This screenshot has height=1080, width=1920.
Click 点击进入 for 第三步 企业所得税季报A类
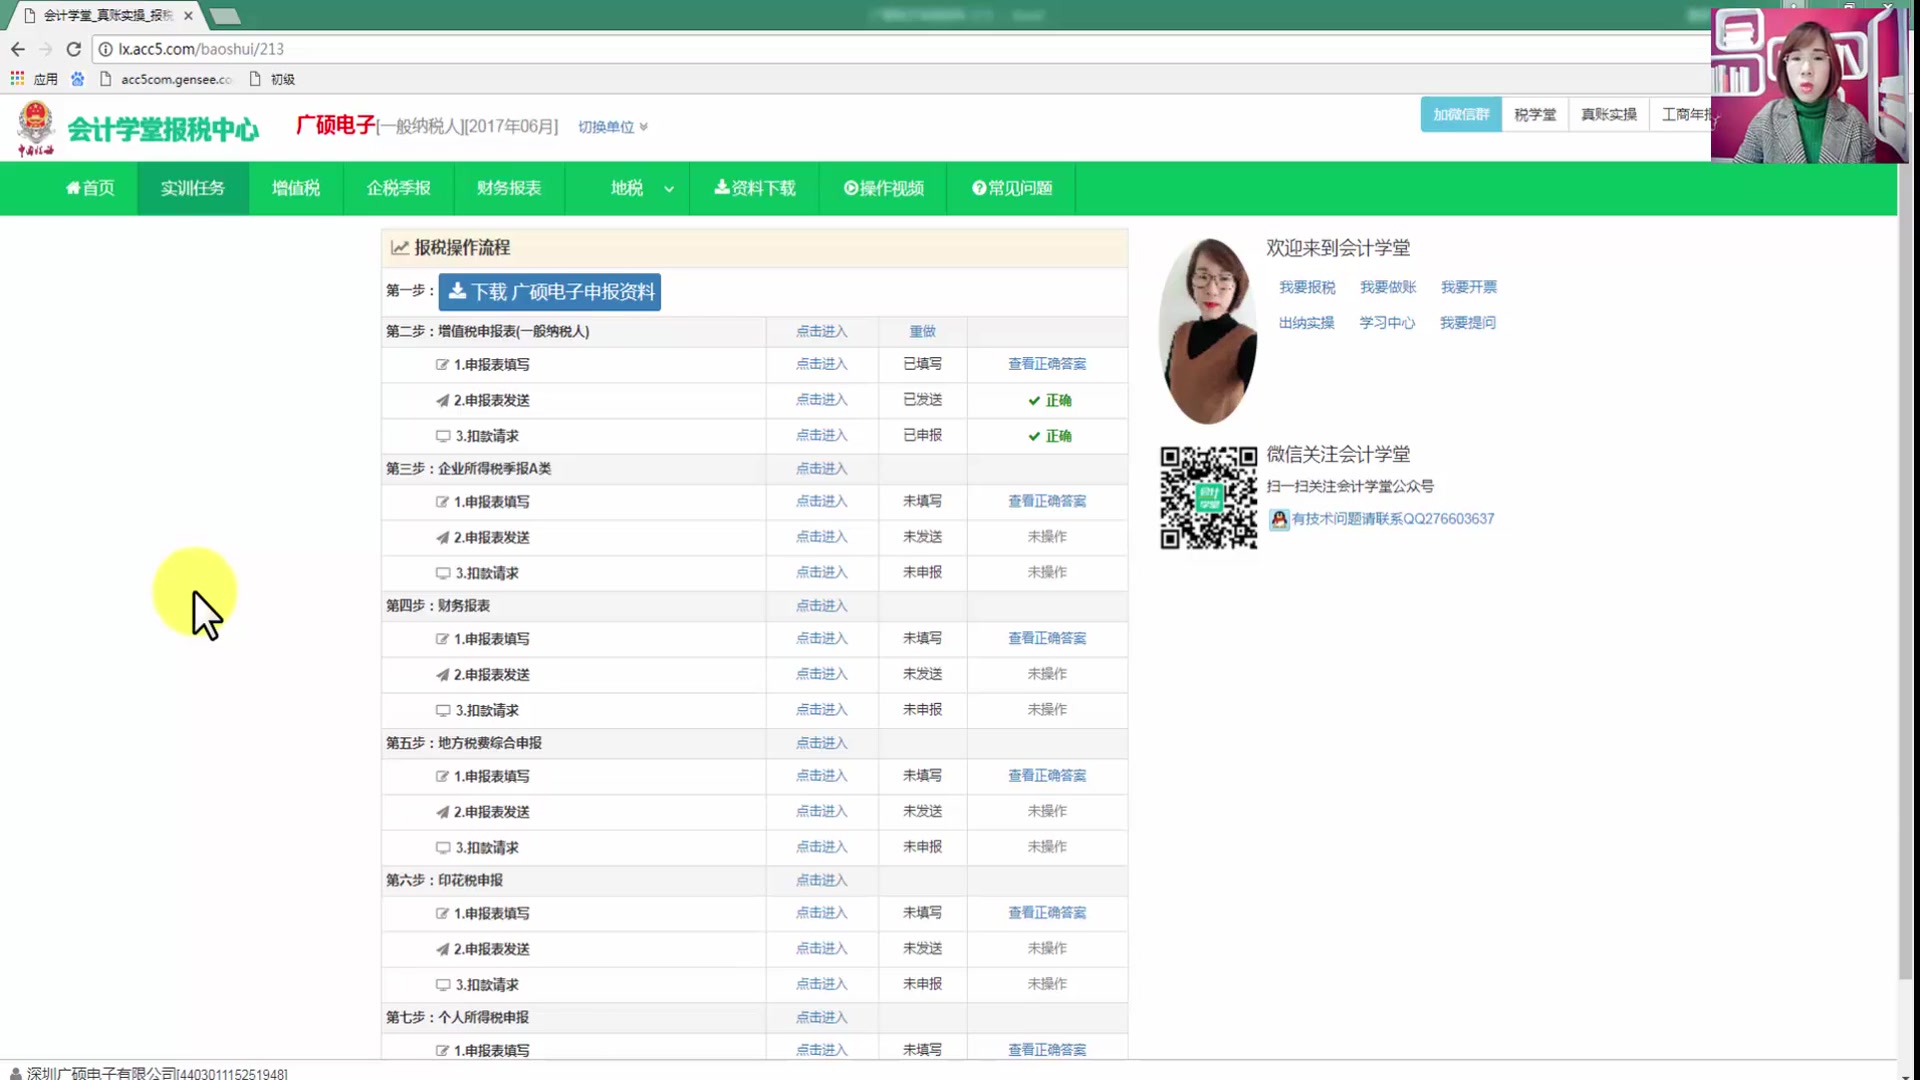click(x=822, y=468)
